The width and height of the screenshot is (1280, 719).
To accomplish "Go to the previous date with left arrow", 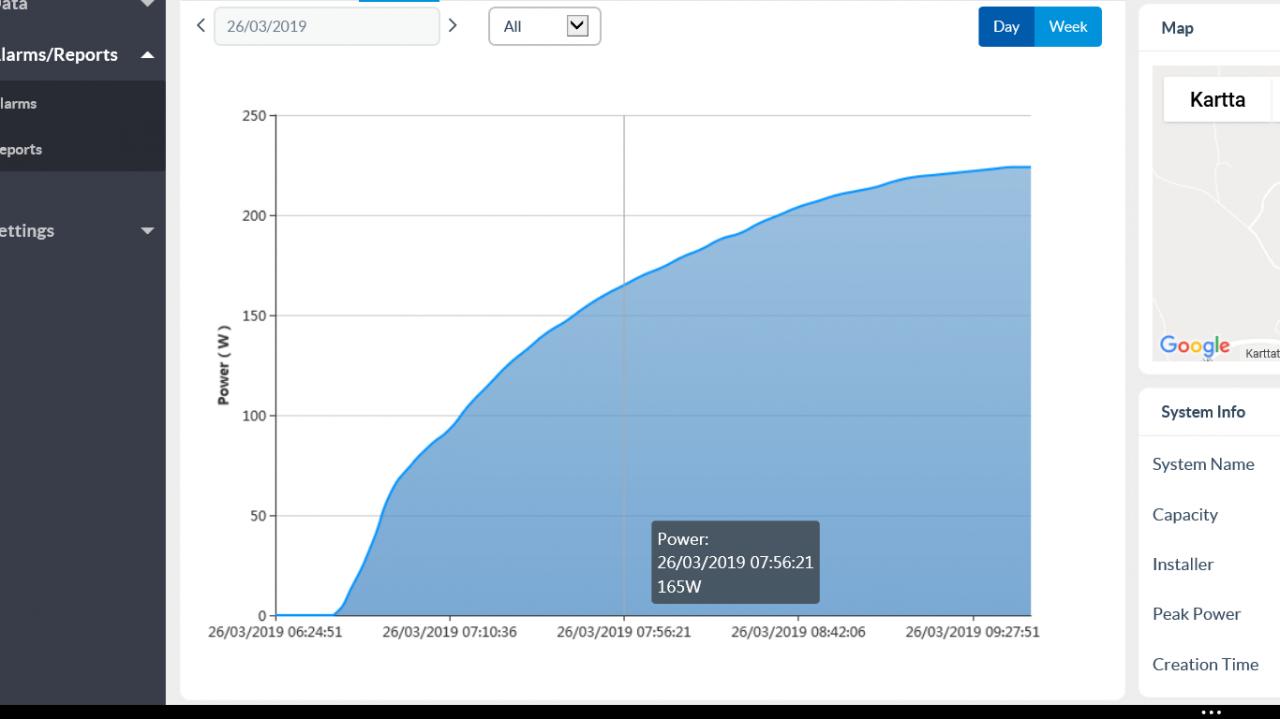I will pyautogui.click(x=201, y=26).
